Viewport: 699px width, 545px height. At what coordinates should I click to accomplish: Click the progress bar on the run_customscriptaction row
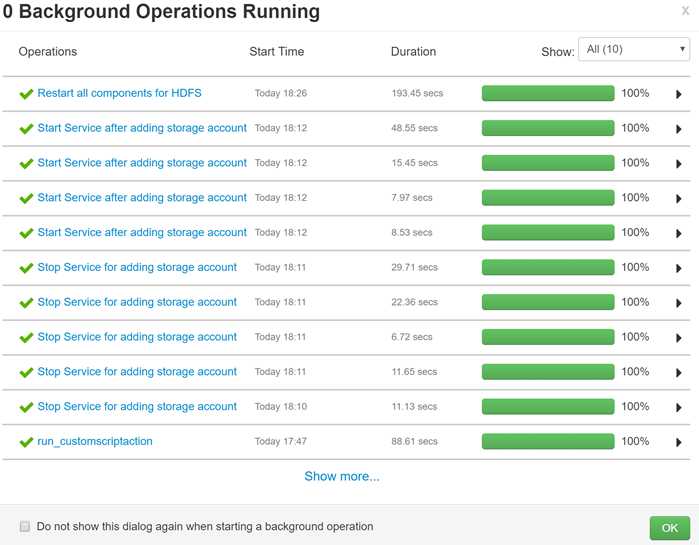(548, 441)
